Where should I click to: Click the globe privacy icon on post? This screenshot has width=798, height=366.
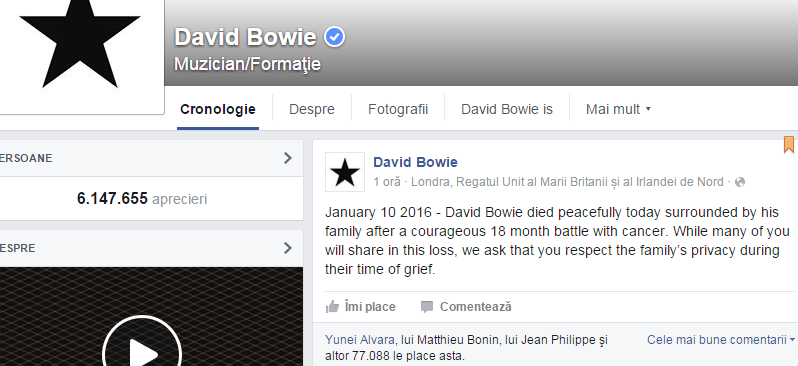(740, 182)
